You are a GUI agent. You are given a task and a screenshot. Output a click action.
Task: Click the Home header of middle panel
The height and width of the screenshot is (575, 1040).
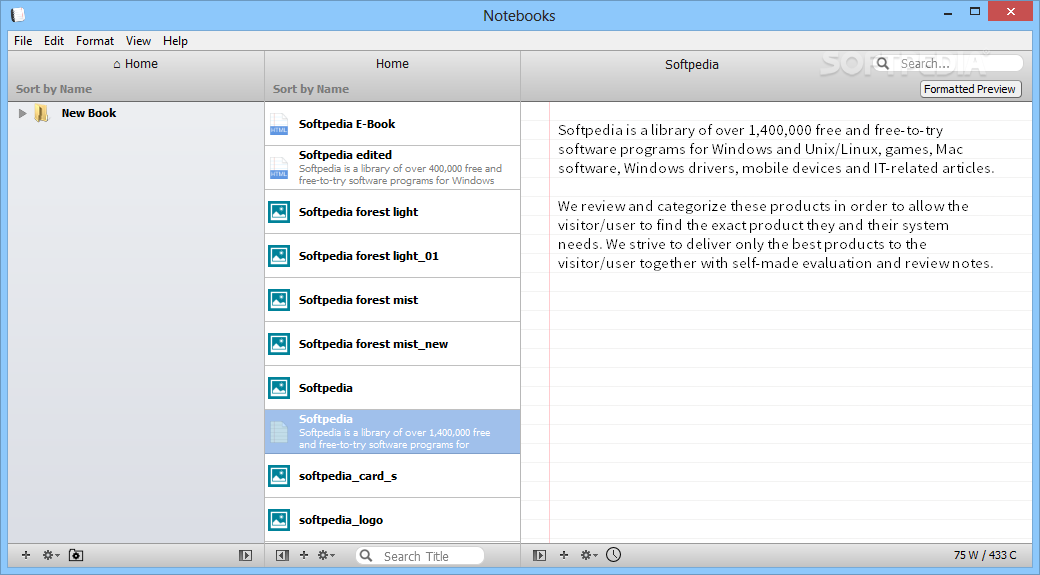(392, 64)
